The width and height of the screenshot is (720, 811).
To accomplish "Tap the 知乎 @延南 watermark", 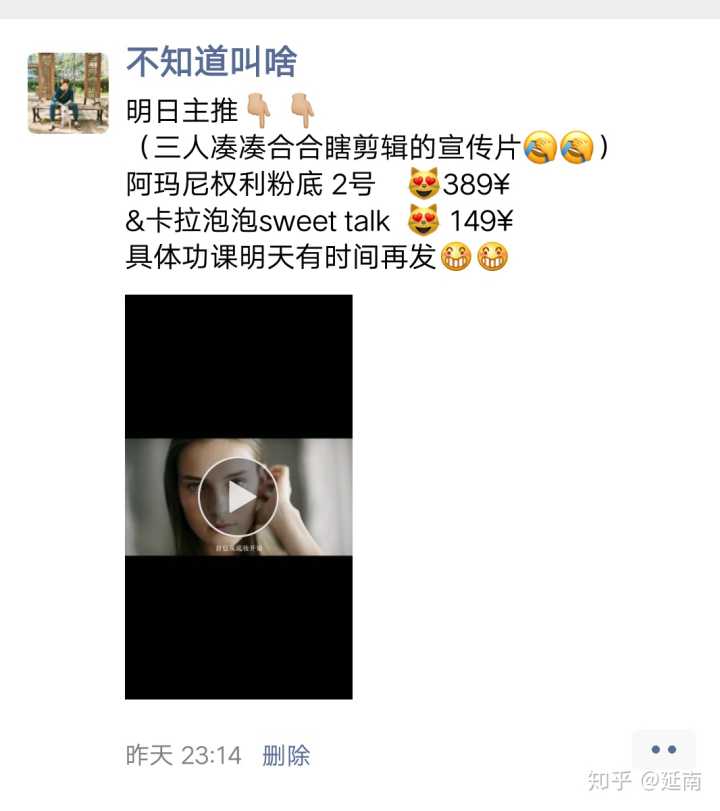I will [644, 780].
